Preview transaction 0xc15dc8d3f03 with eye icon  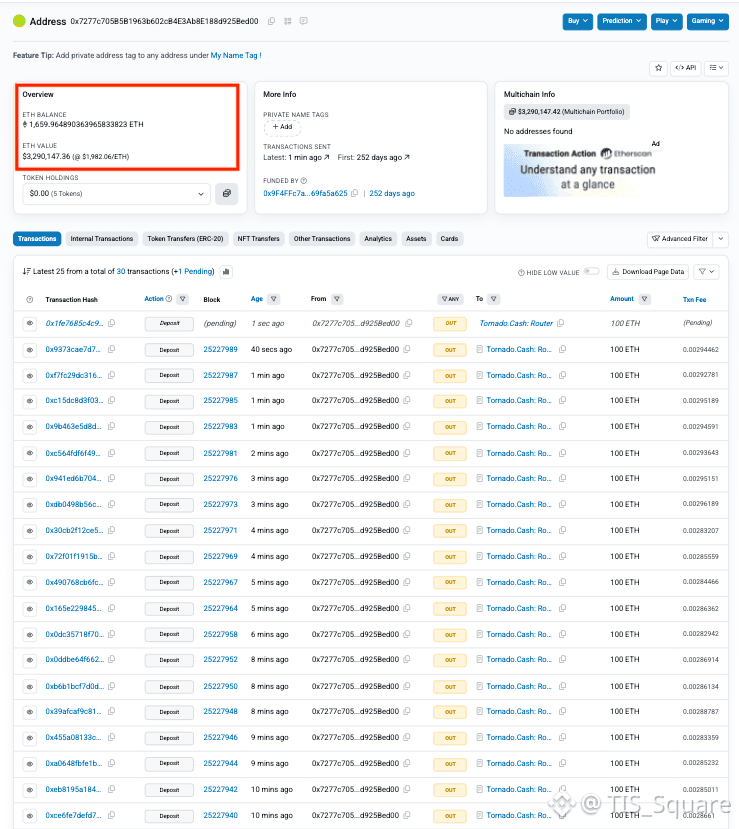(30, 401)
